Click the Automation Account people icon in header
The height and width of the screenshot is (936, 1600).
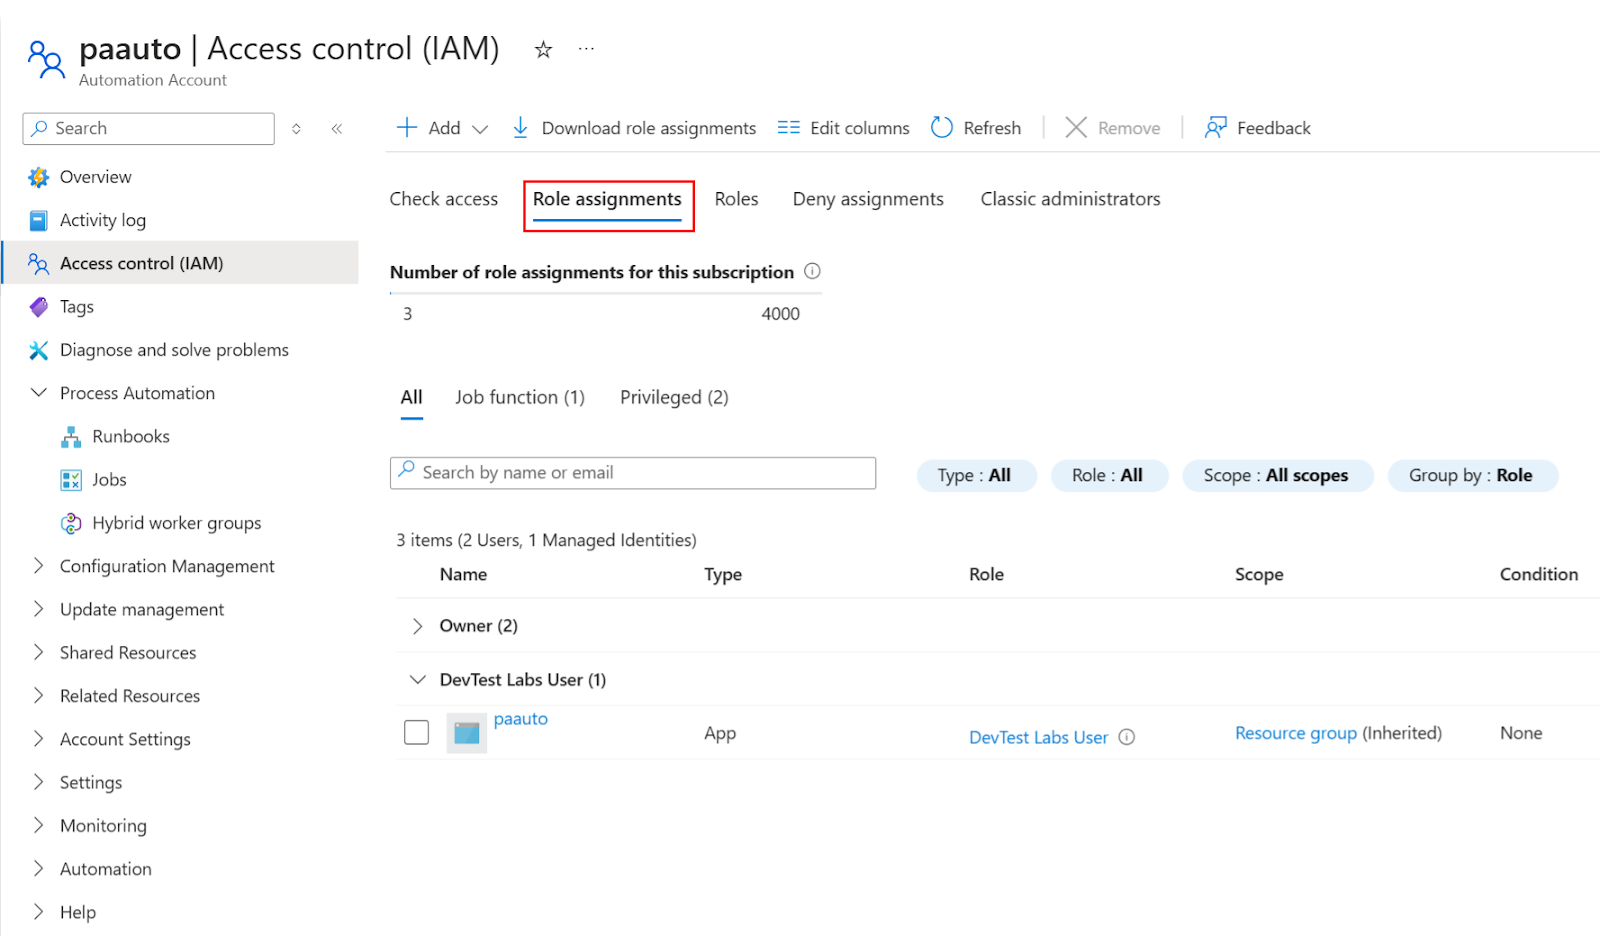click(46, 59)
